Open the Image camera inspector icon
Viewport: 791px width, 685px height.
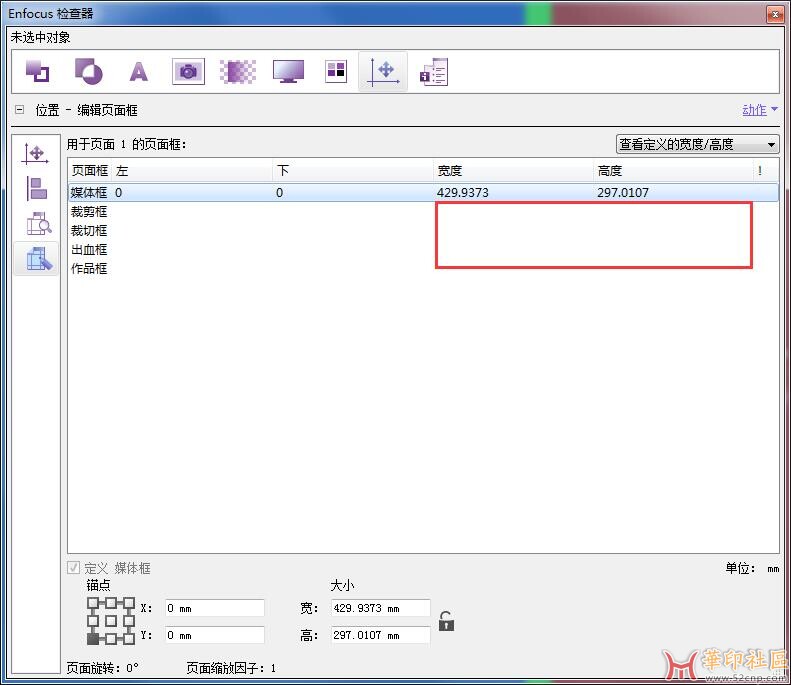pos(188,72)
